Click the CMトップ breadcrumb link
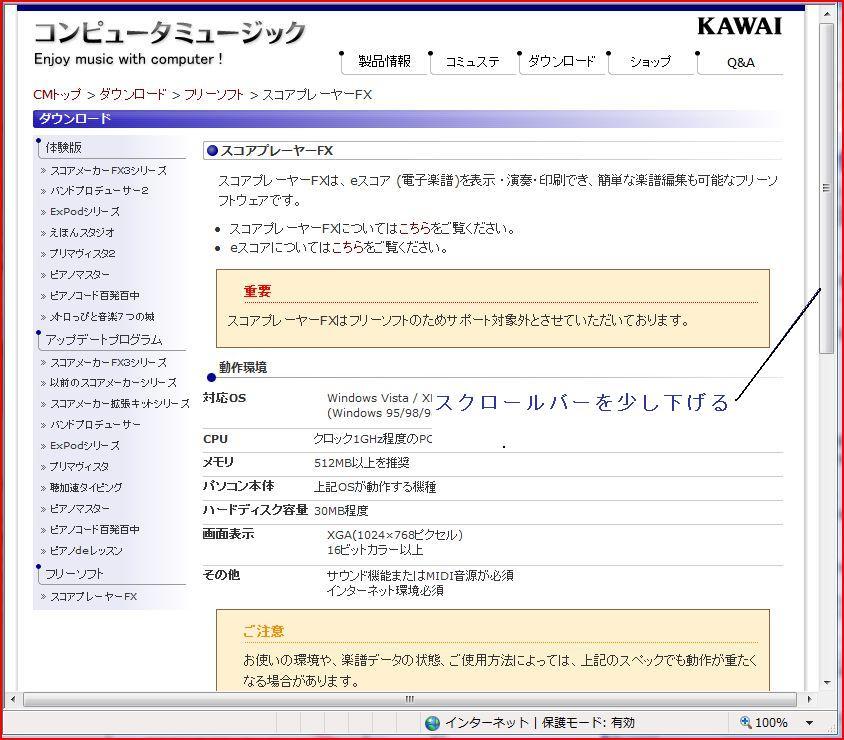844x740 pixels. coord(58,94)
